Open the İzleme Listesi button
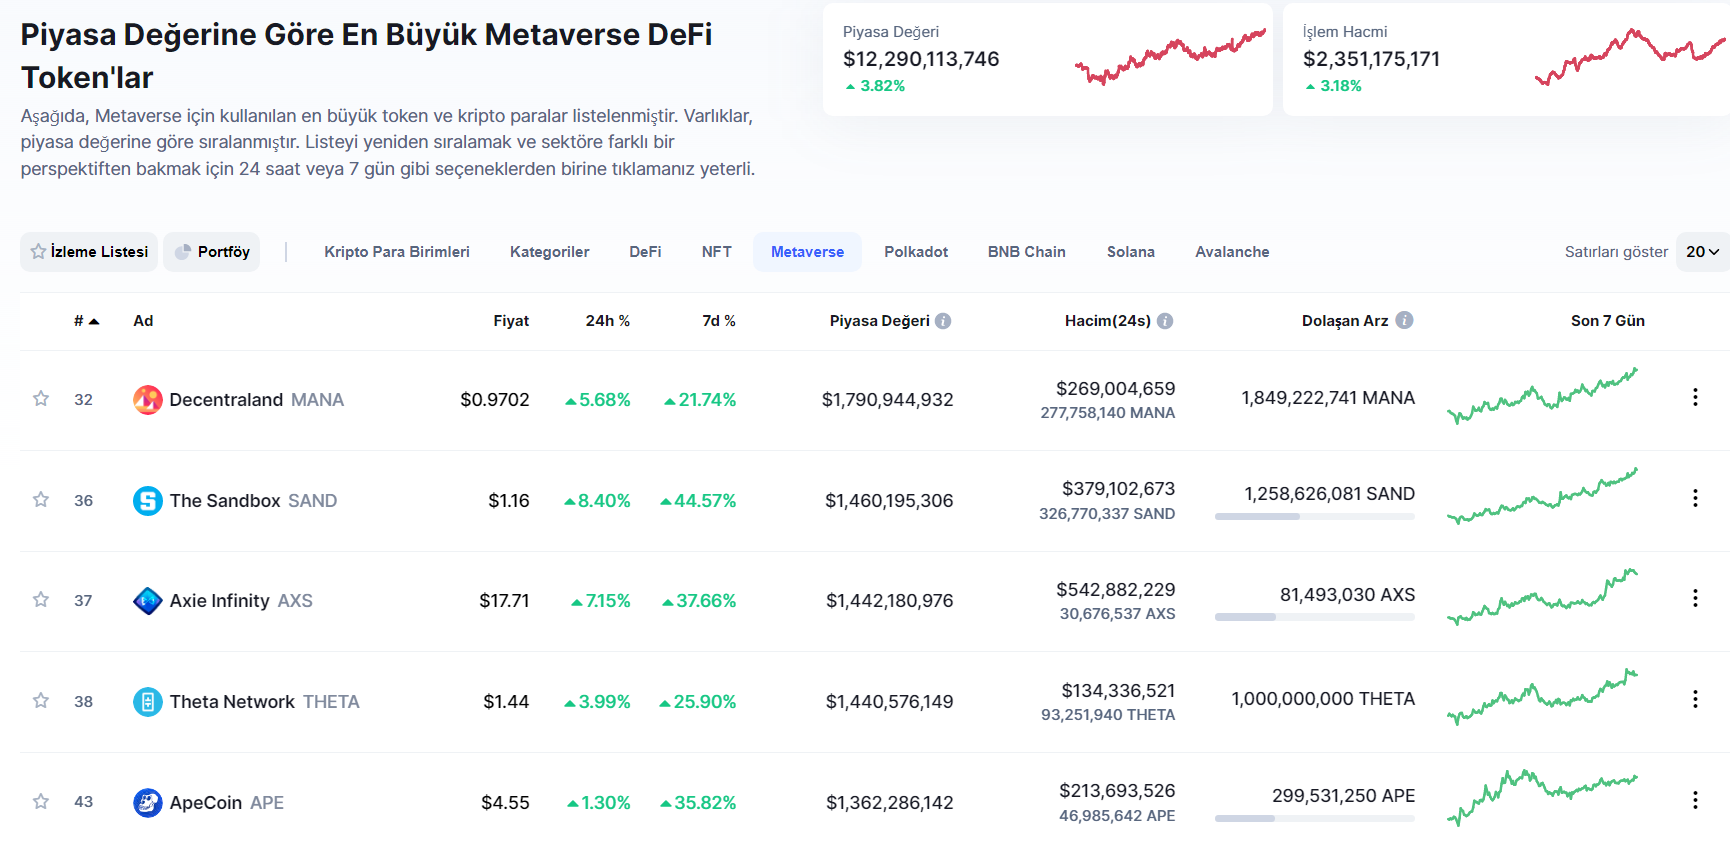Screen dimensions: 1730x851 pyautogui.click(x=90, y=252)
